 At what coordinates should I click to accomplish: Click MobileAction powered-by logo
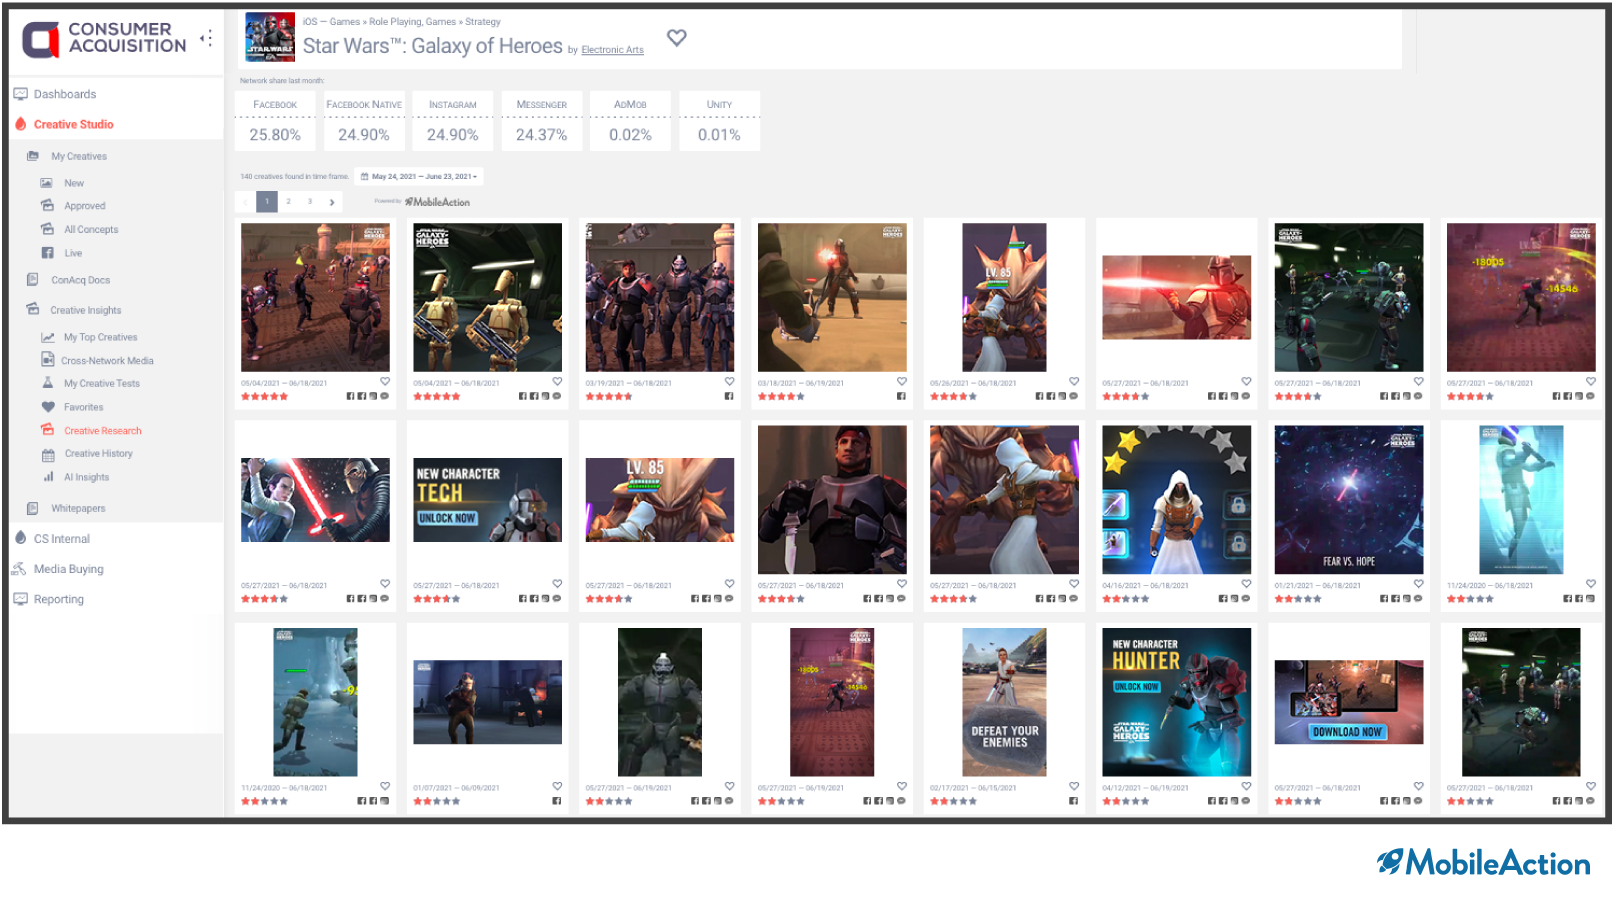coord(437,202)
